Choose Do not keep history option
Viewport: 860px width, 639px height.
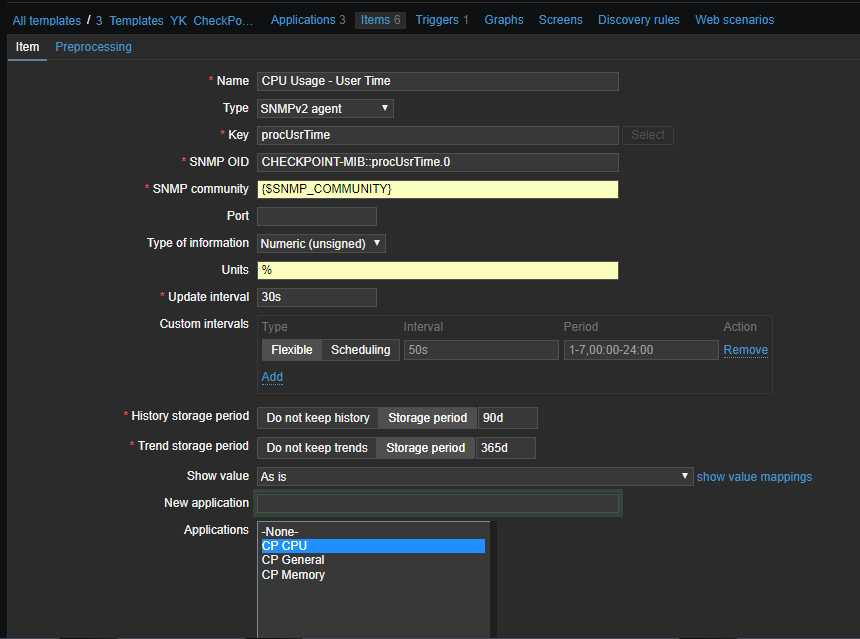(318, 418)
